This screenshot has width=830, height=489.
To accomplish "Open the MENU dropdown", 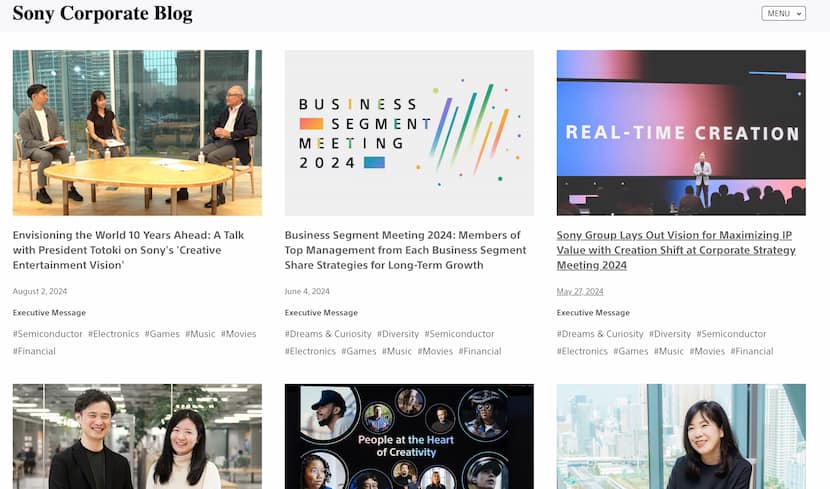I will [783, 13].
